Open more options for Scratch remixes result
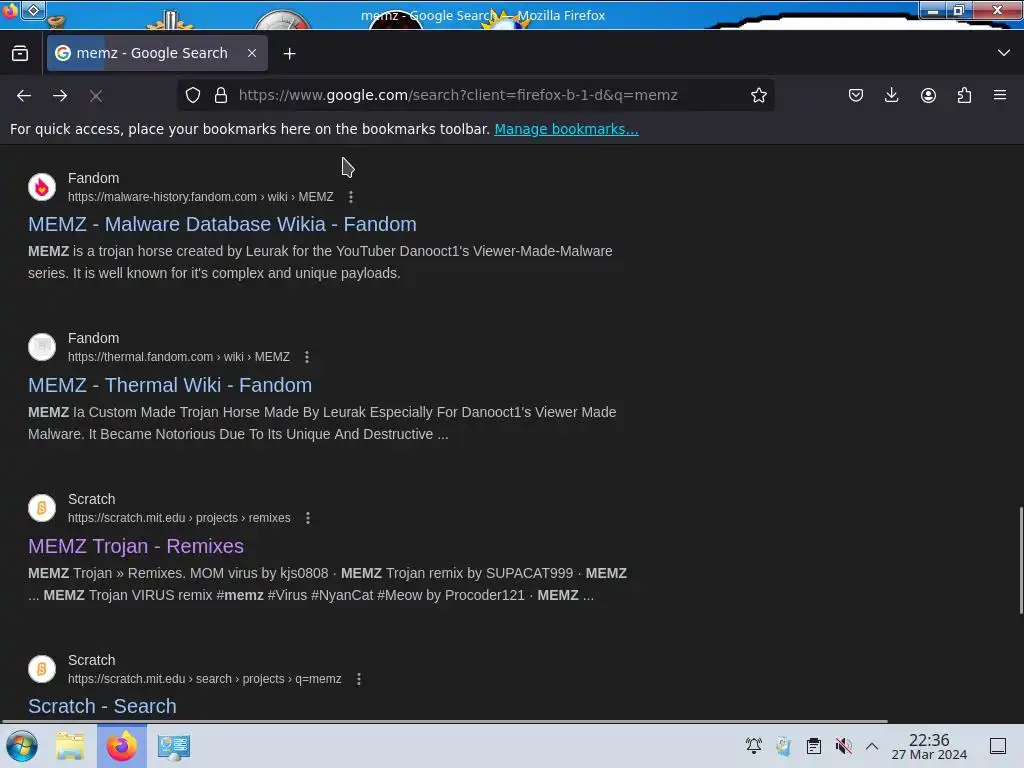Viewport: 1024px width, 768px height. coord(308,518)
